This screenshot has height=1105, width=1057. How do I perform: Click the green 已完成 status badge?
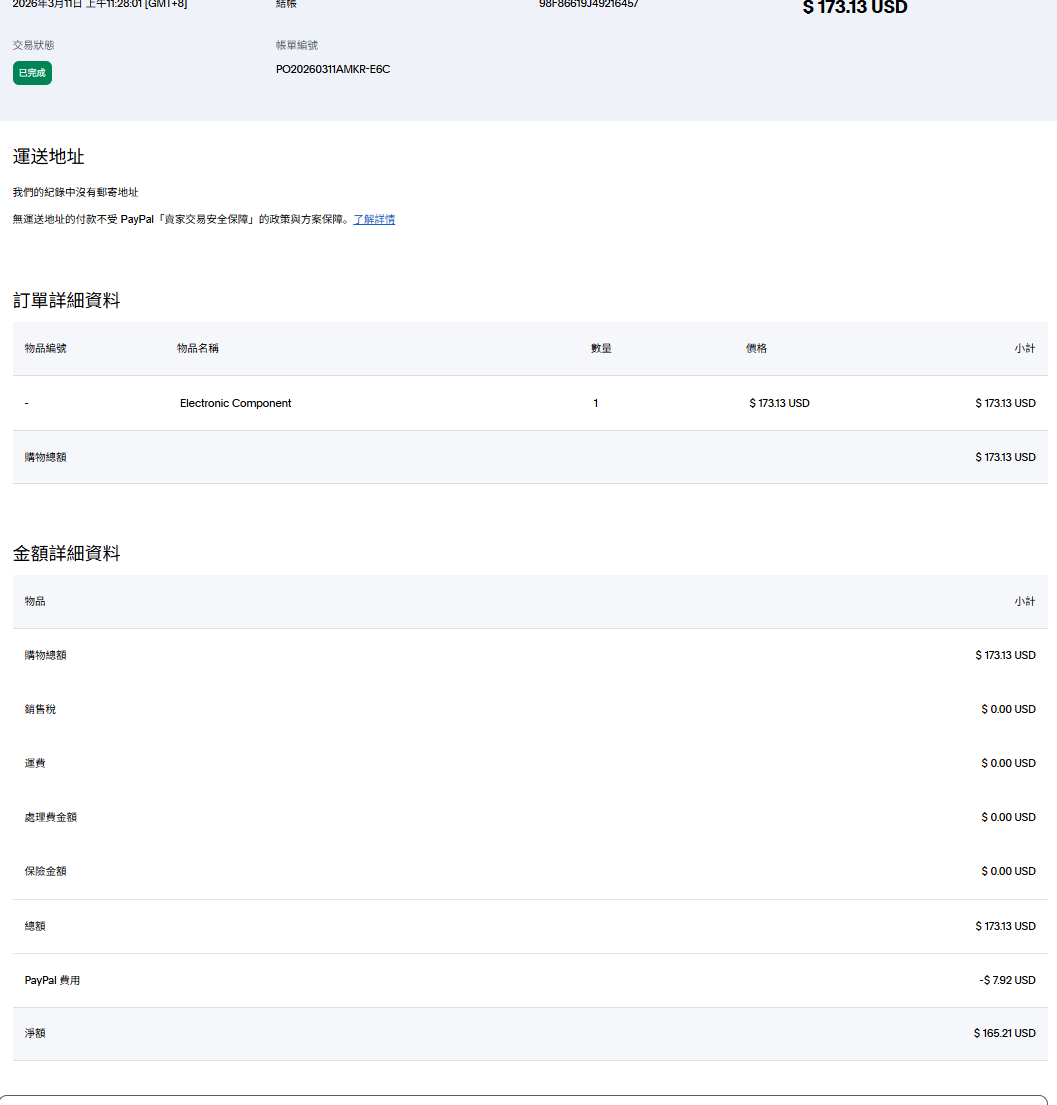click(x=32, y=73)
